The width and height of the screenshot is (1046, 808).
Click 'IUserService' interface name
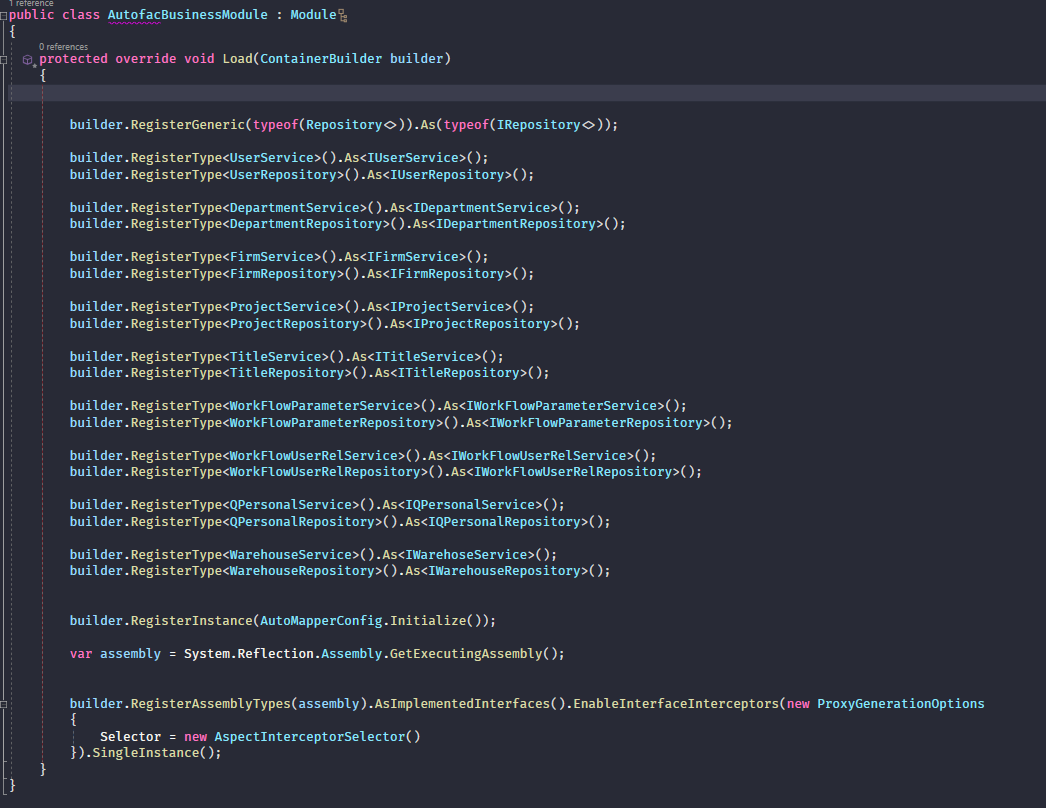pyautogui.click(x=413, y=158)
